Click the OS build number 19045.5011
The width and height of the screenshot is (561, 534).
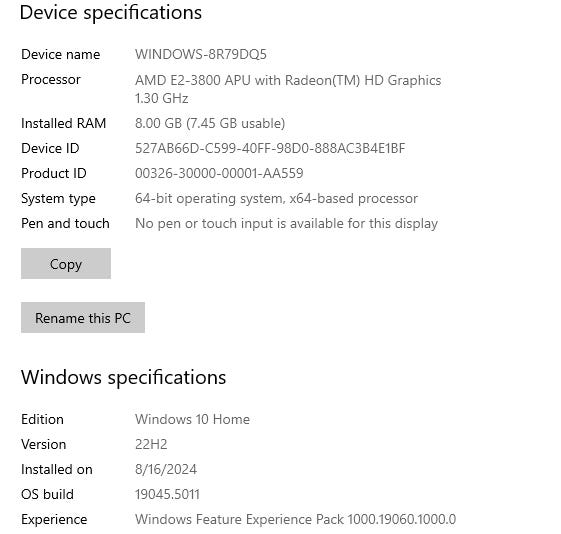tap(167, 494)
